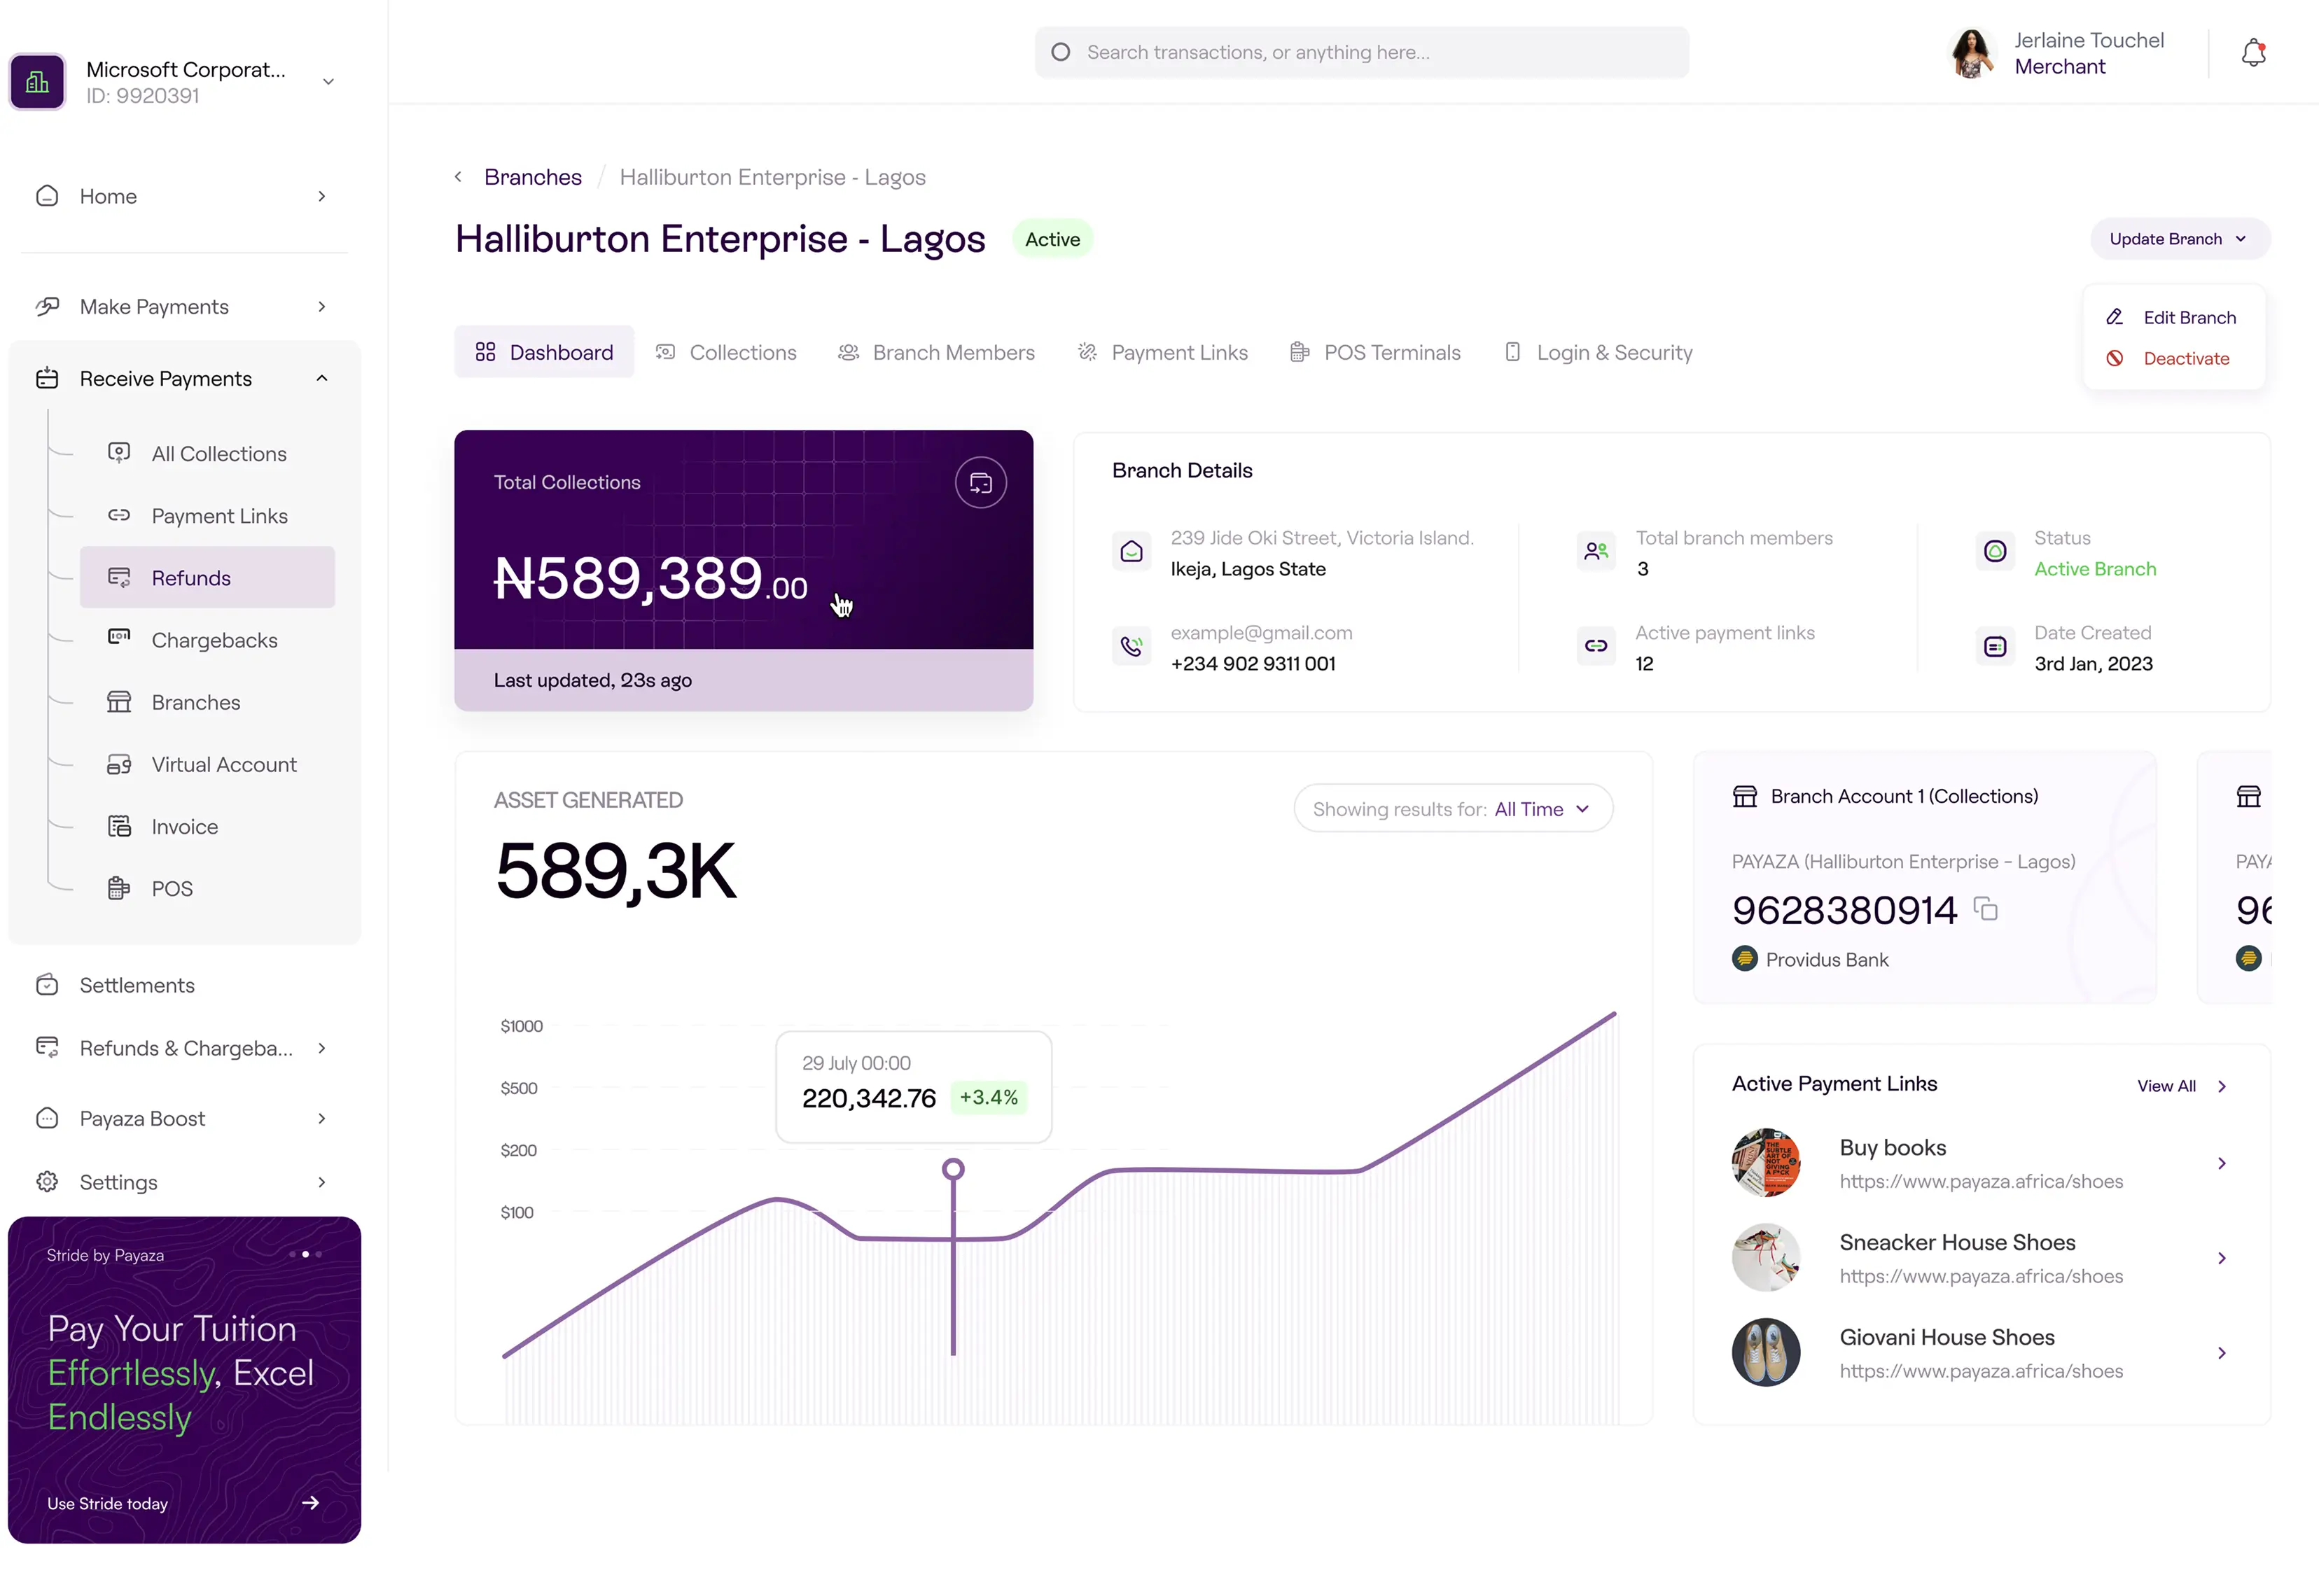Screen dimensions: 2319x1596
Task: Expand the Home menu chevron
Action: click(x=321, y=196)
